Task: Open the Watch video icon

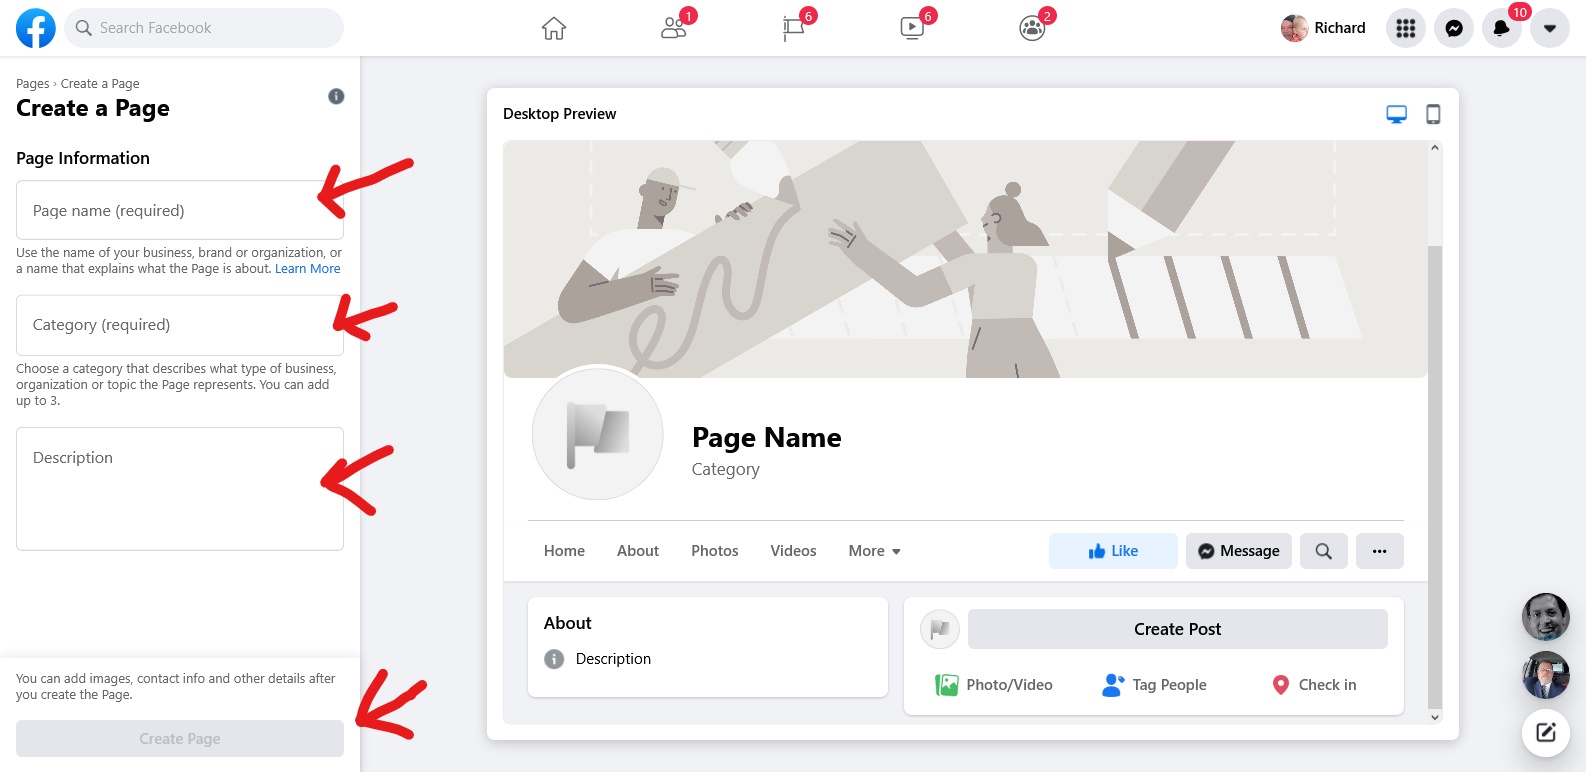Action: click(912, 28)
